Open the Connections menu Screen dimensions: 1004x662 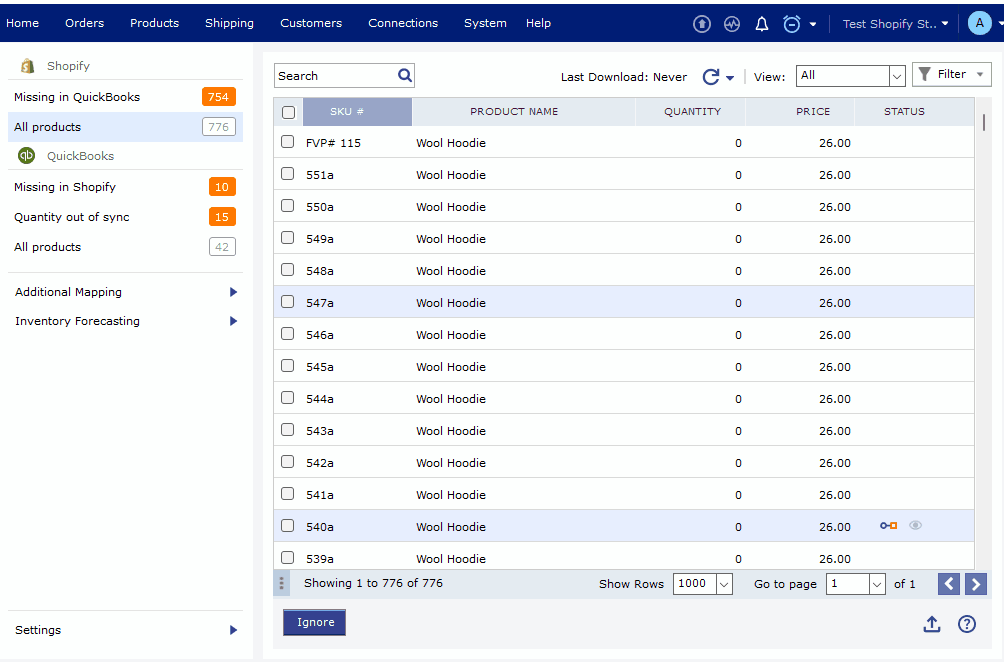tap(403, 23)
